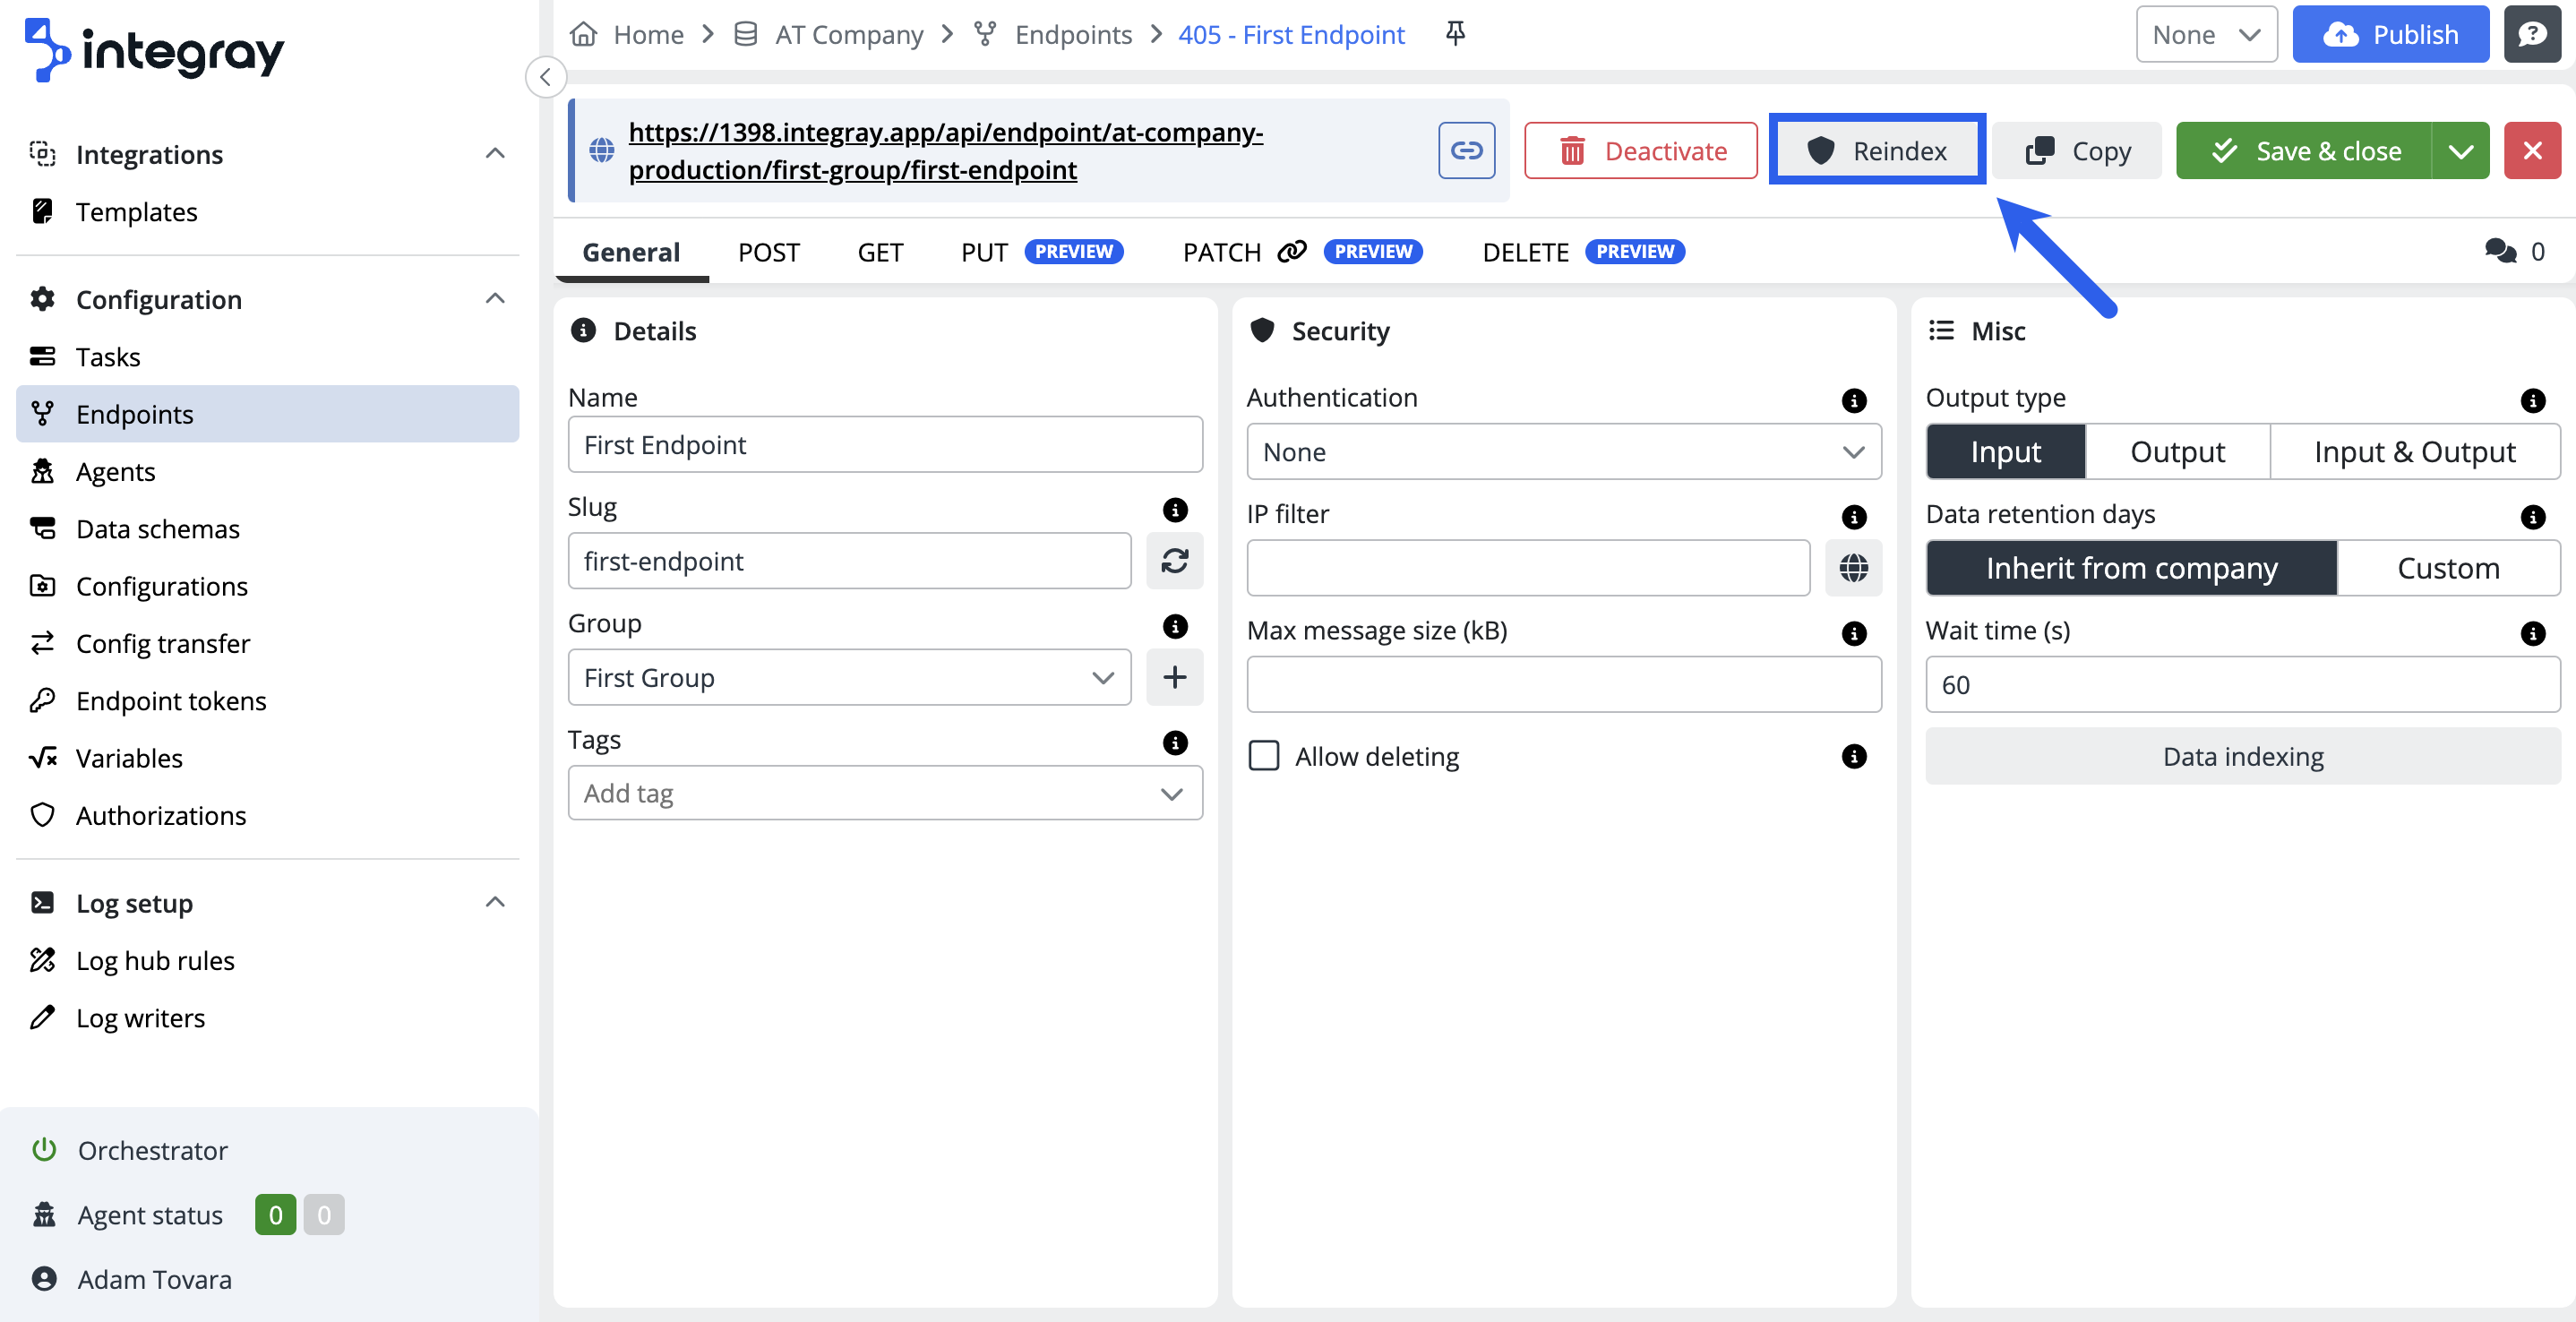Click the copy URL link icon
Screen dimensions: 2576x1322
click(x=1466, y=150)
